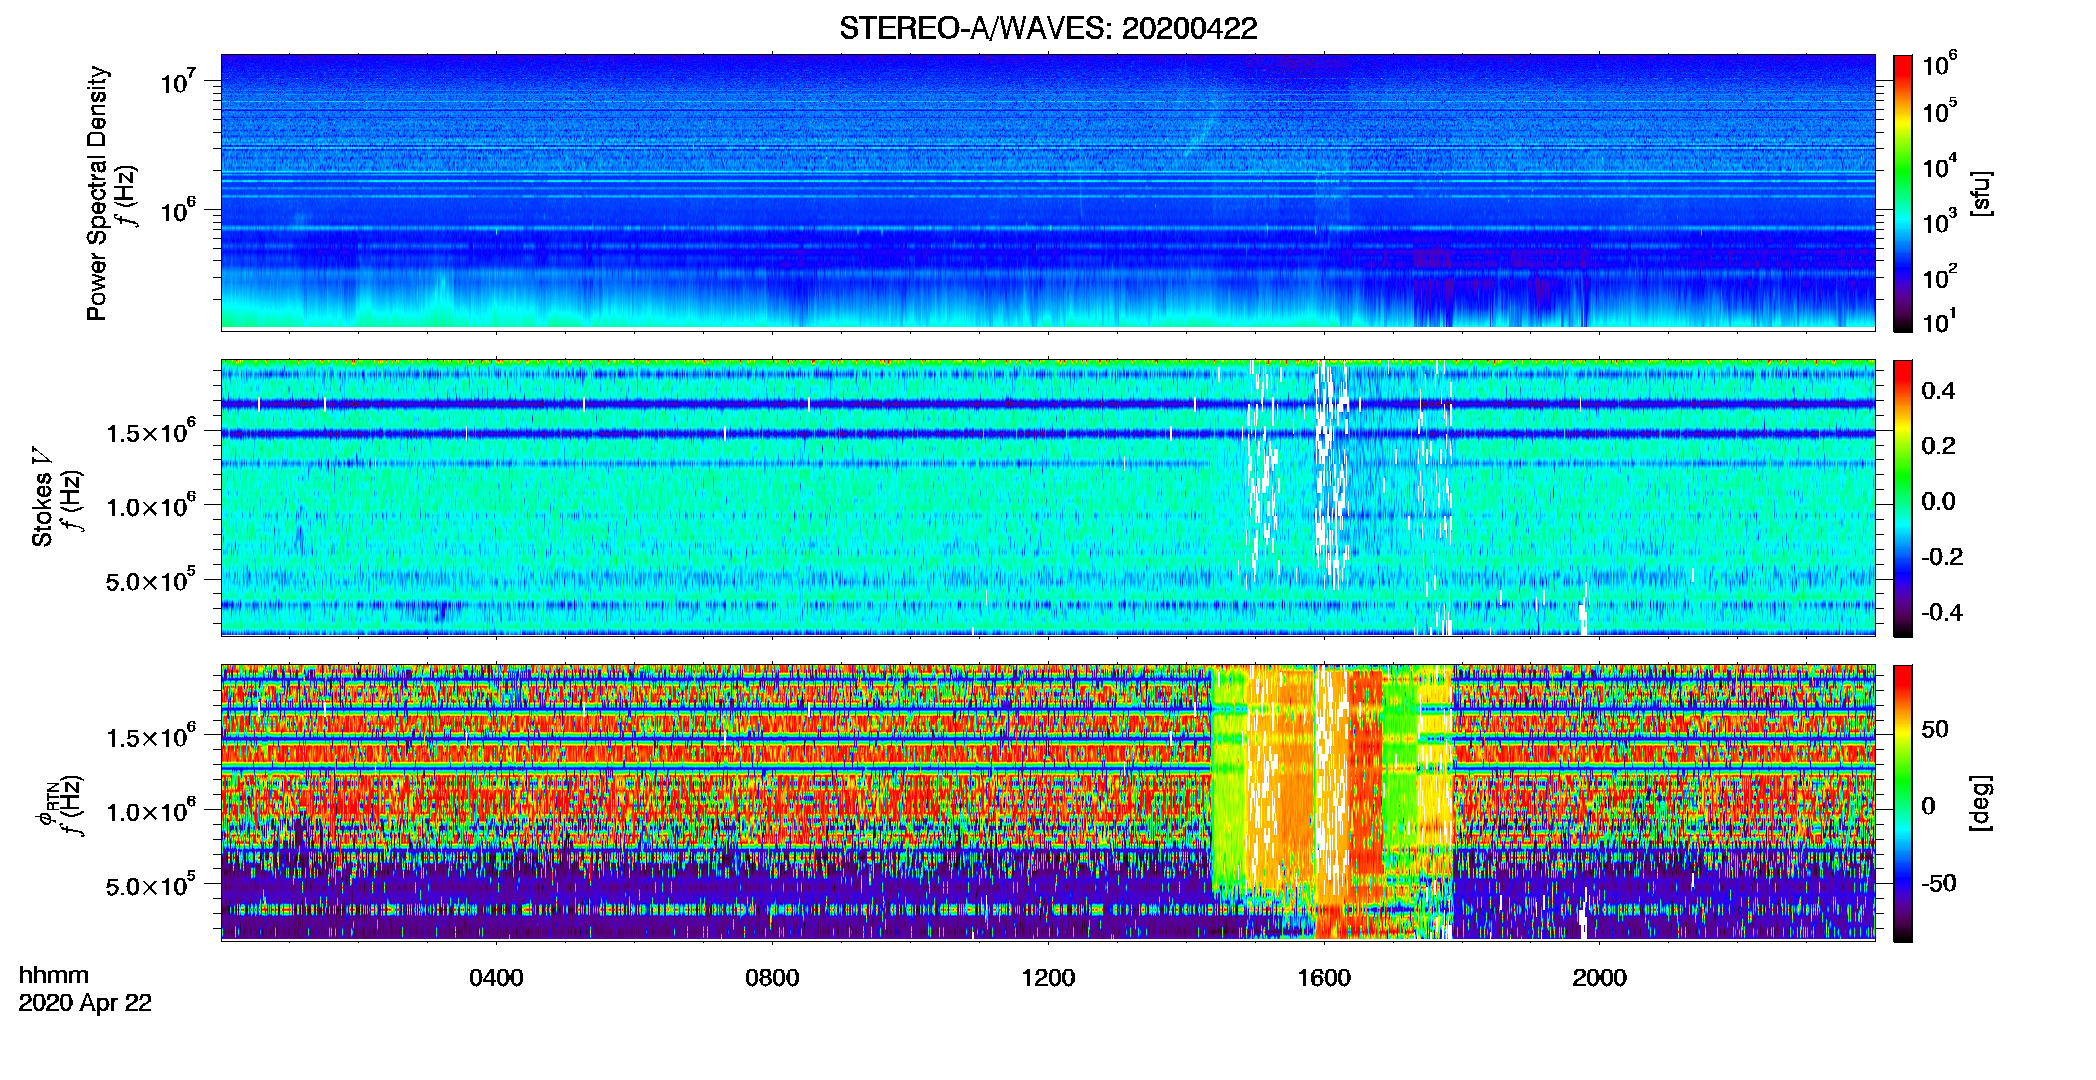Screen dimensions: 2096x1080
Task: Click the 2000 time tick label
Action: click(1599, 978)
